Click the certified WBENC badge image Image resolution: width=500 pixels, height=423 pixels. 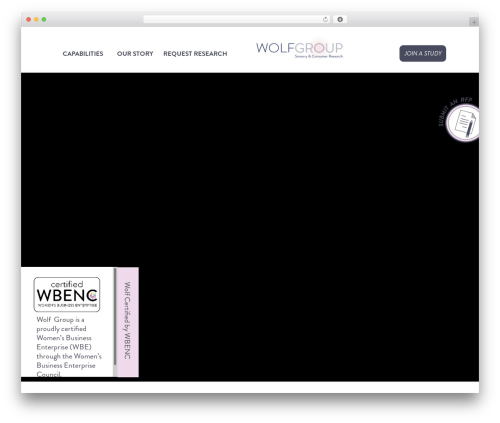pyautogui.click(x=67, y=294)
